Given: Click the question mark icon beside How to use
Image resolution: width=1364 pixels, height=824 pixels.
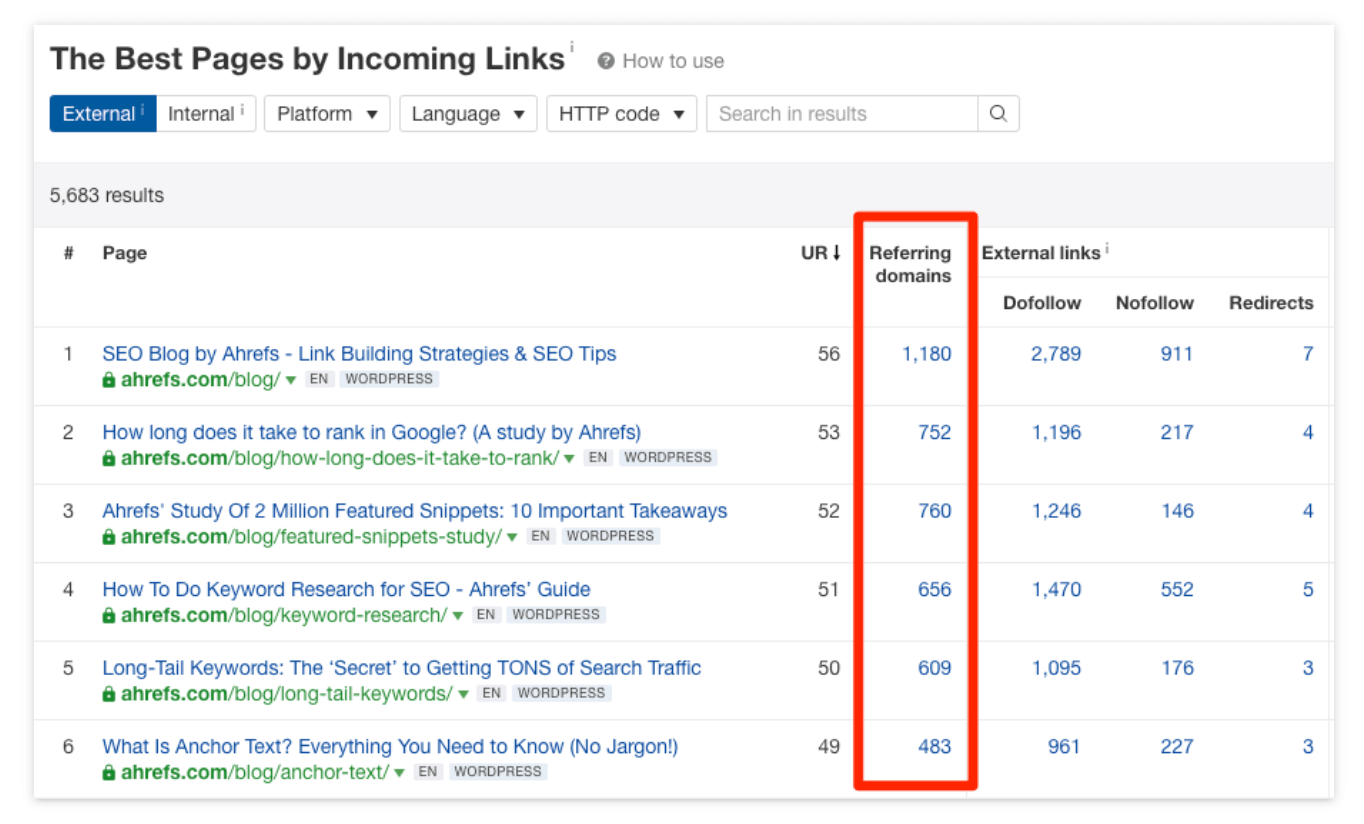Looking at the screenshot, I should (x=605, y=62).
